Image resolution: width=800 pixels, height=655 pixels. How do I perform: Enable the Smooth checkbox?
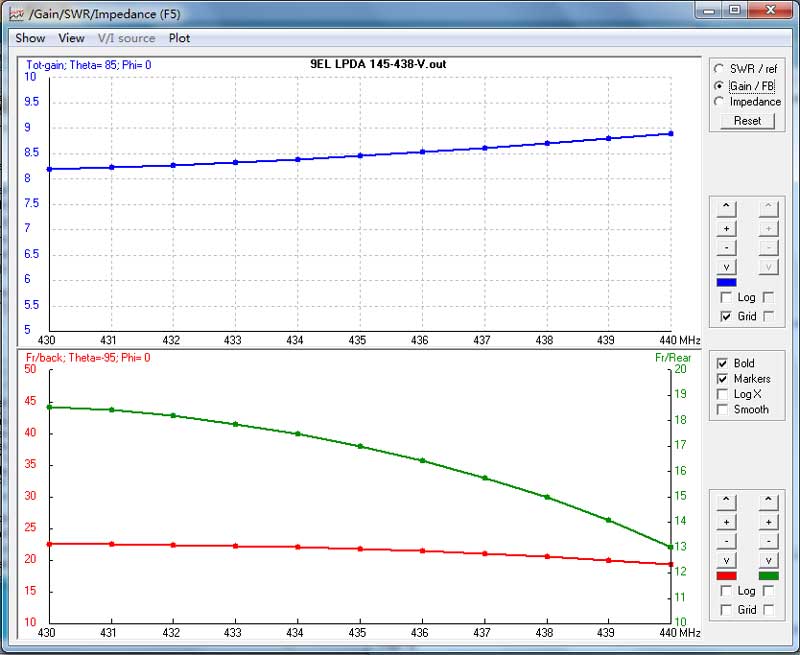(722, 409)
